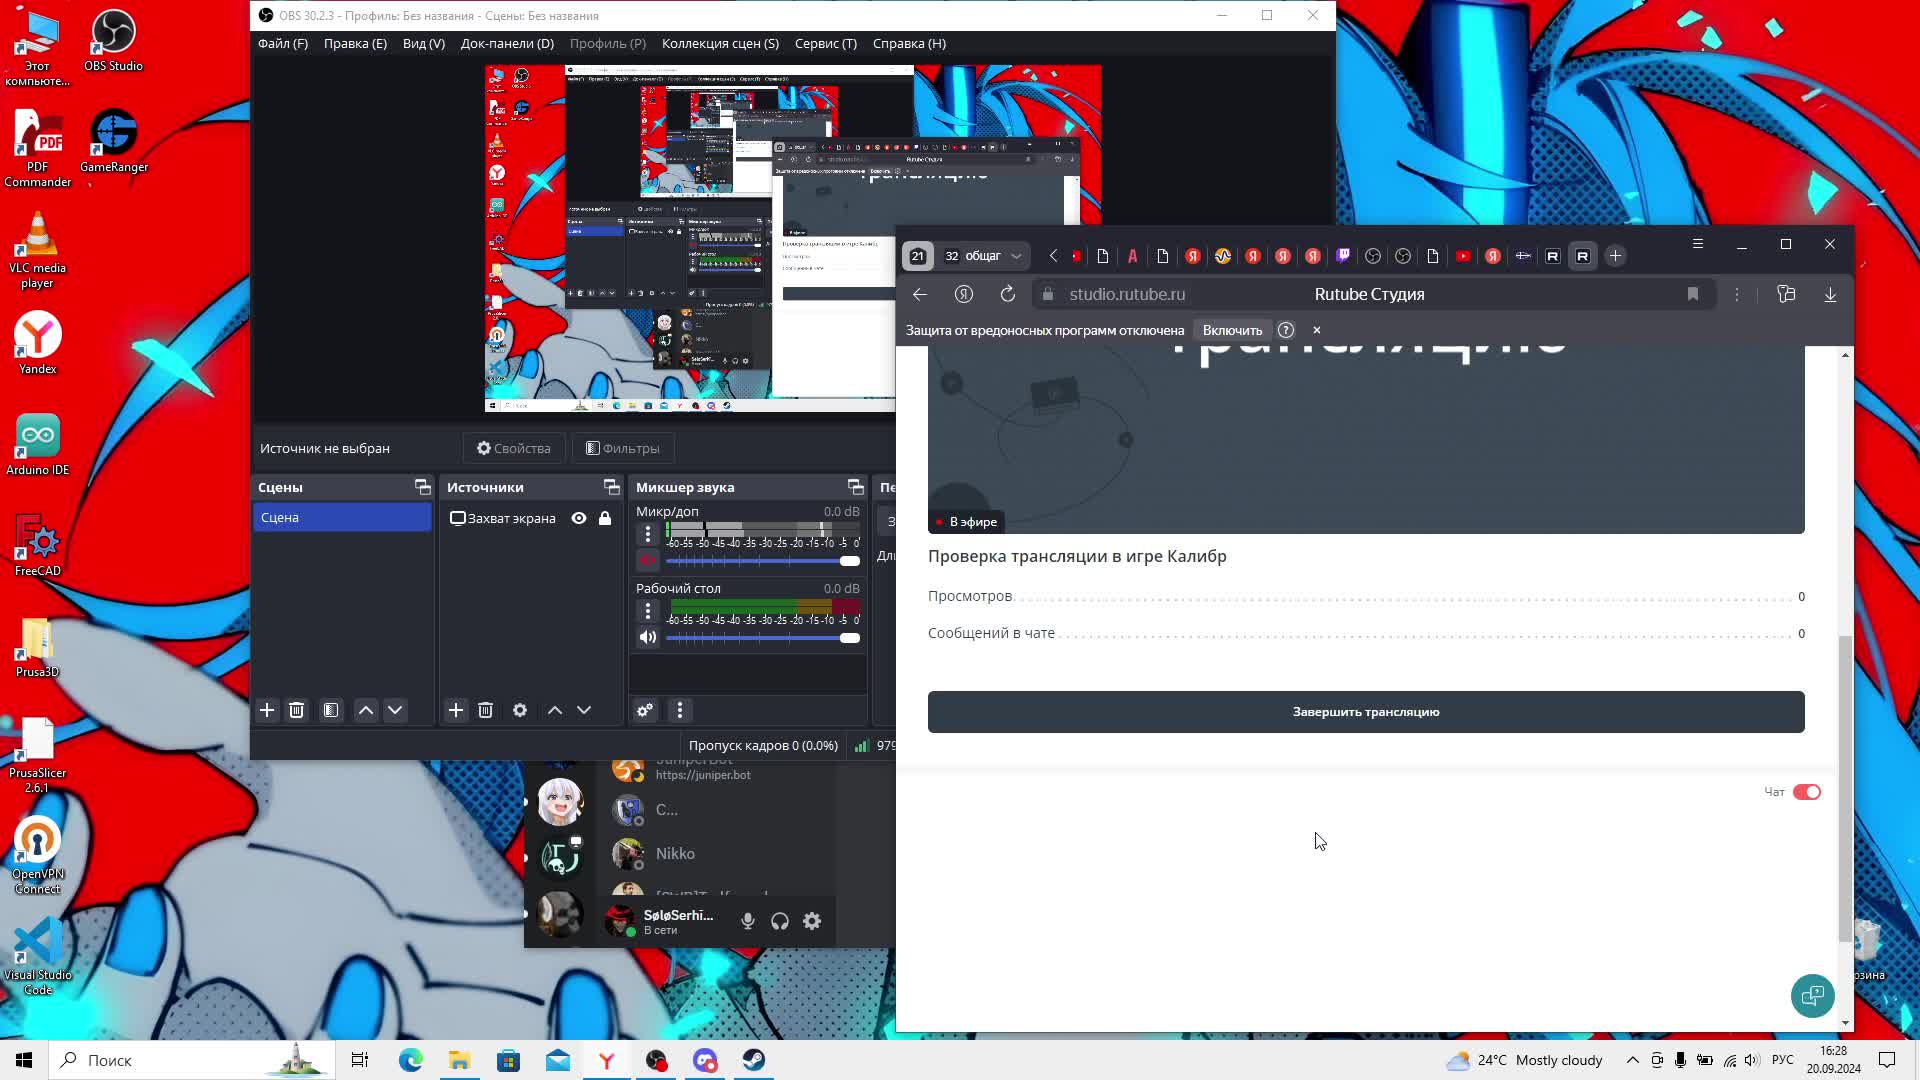Viewport: 1920px width, 1080px height.
Task: Click Завершить трансляцию button
Action: tap(1365, 712)
